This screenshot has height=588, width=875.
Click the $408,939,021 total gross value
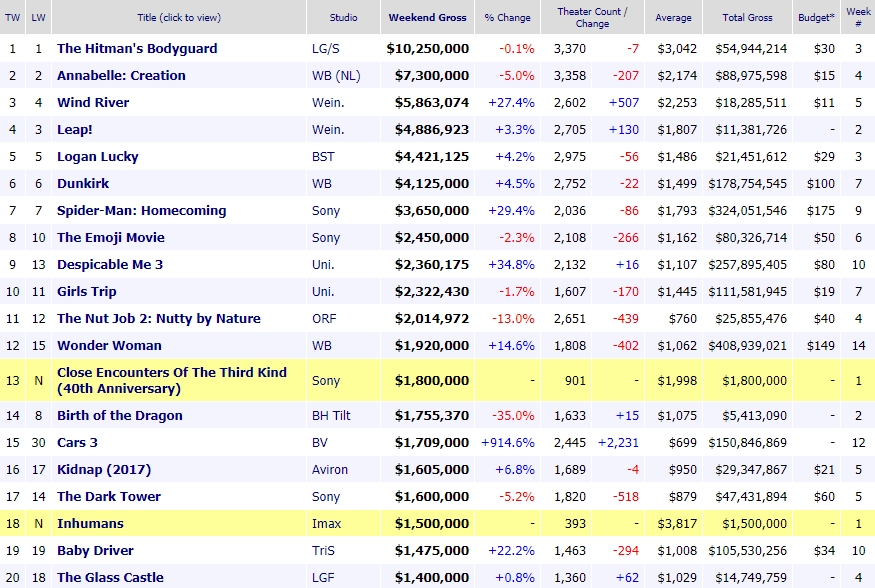point(748,345)
